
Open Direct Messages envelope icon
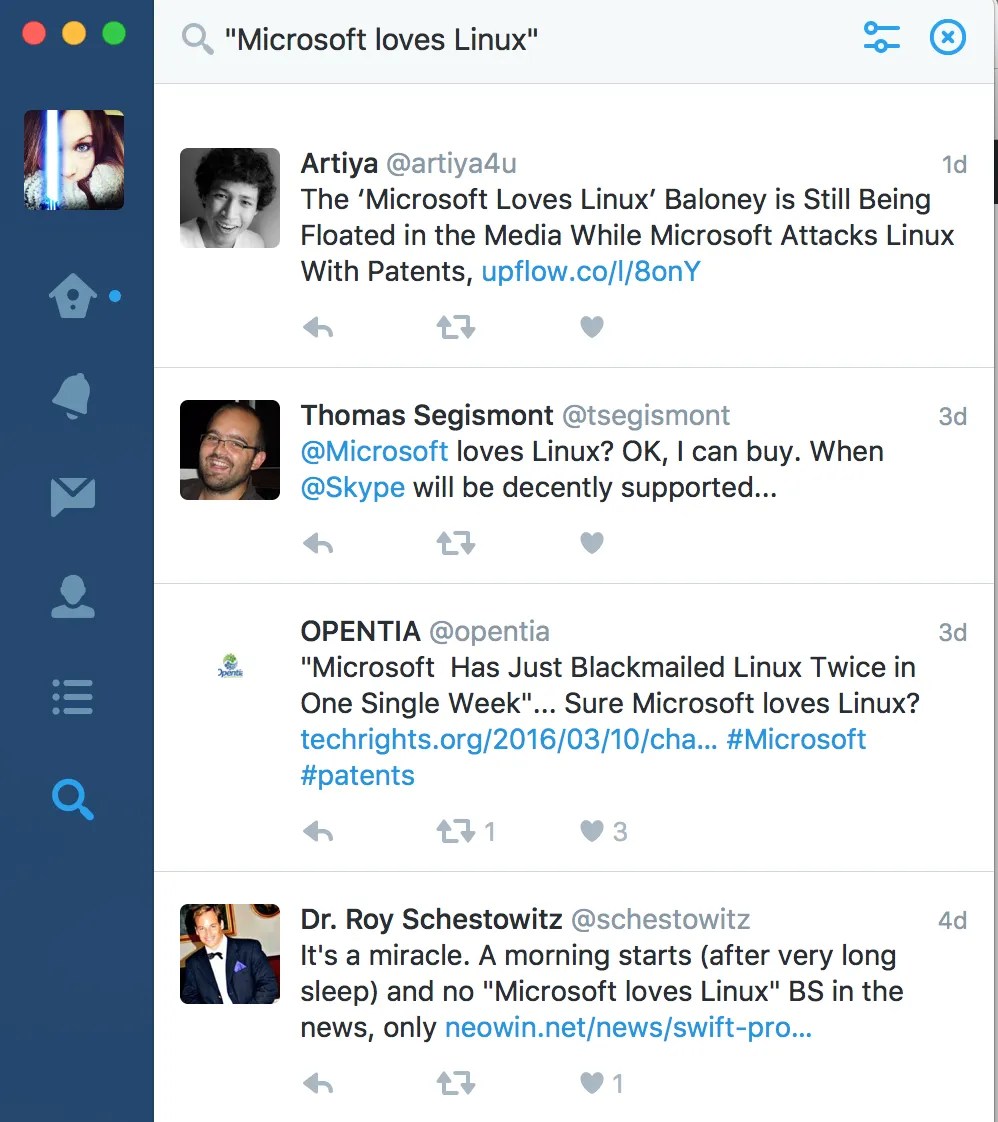[73, 497]
